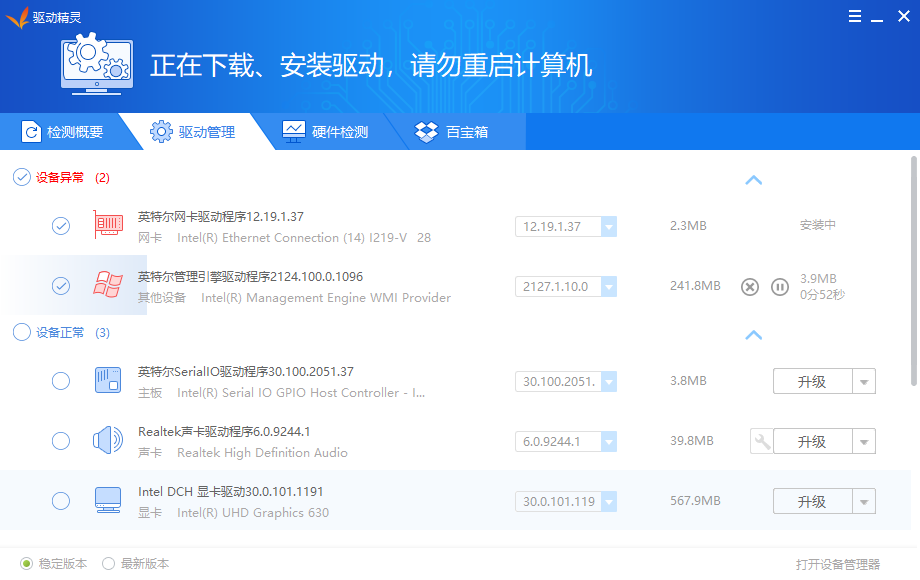The height and width of the screenshot is (580, 920).
Task: Switch to the 硬件检测 tab
Action: click(325, 132)
